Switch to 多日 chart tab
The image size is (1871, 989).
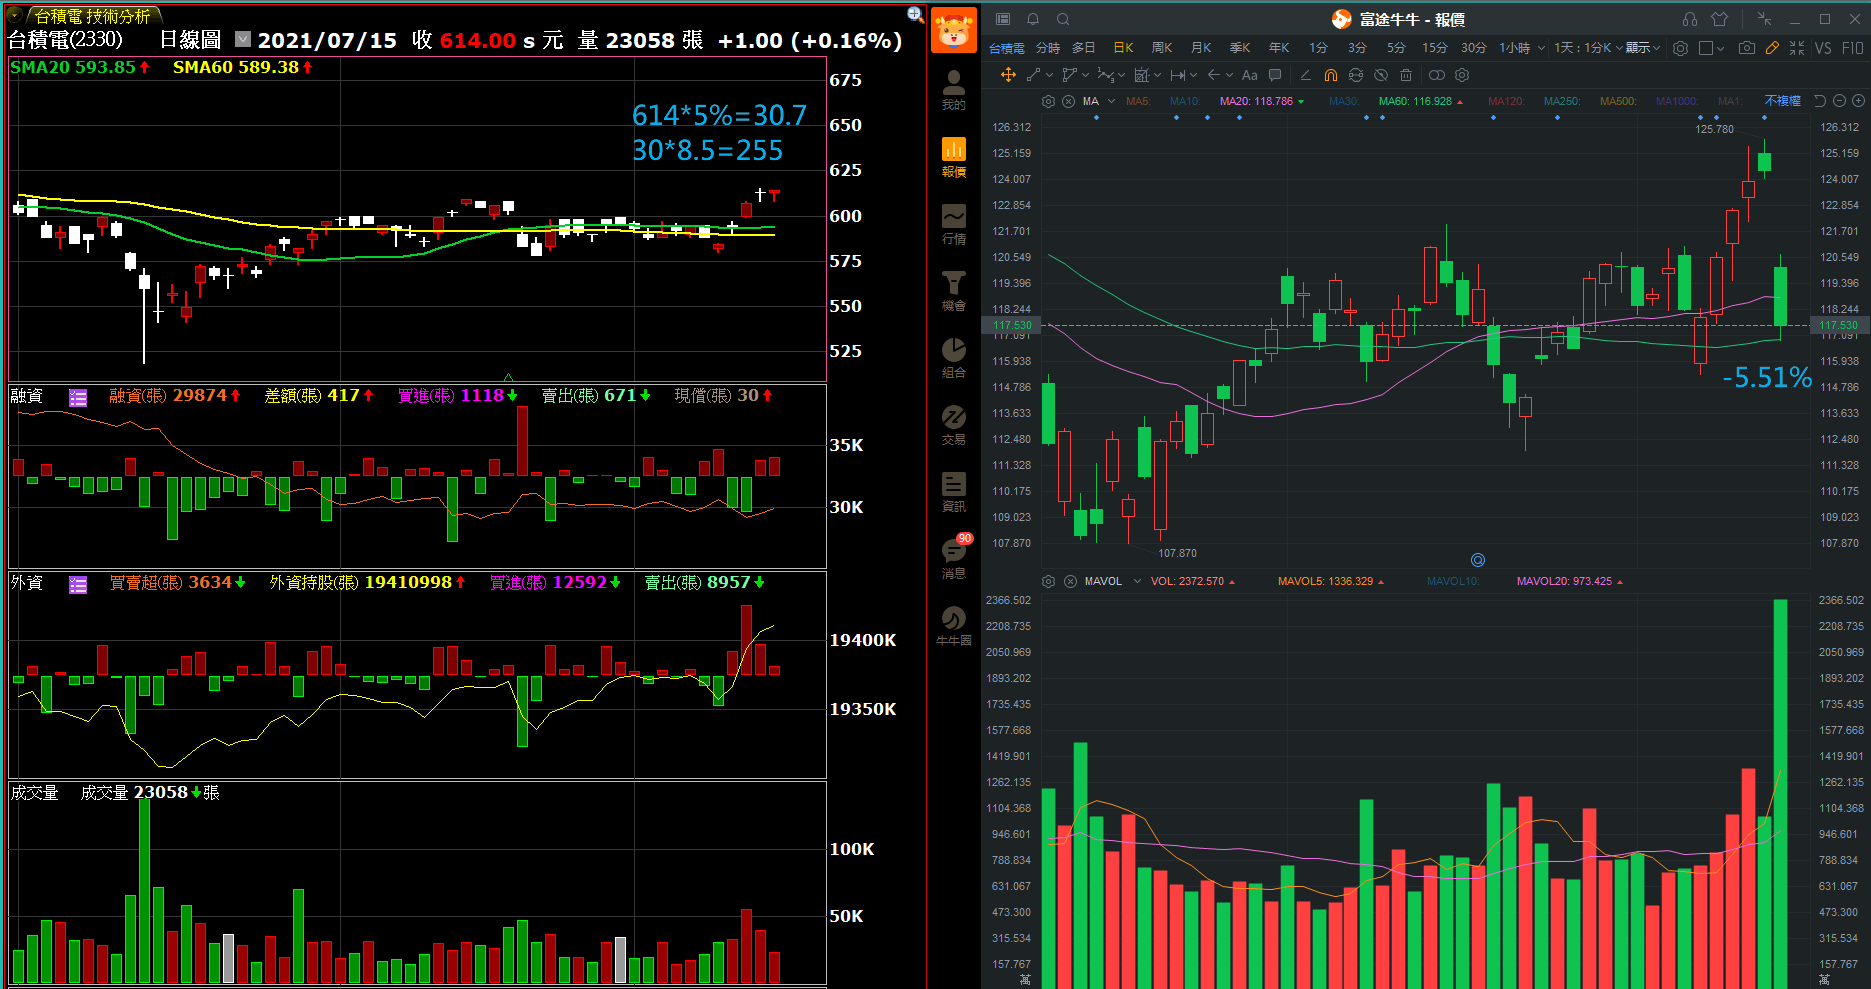[1084, 48]
